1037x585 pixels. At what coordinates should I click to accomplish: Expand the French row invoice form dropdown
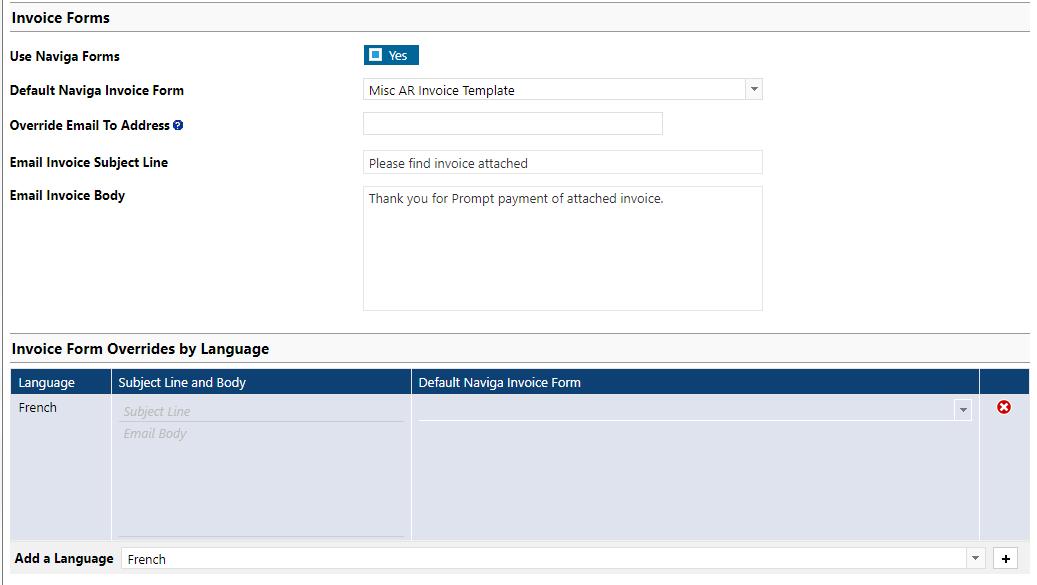(962, 410)
